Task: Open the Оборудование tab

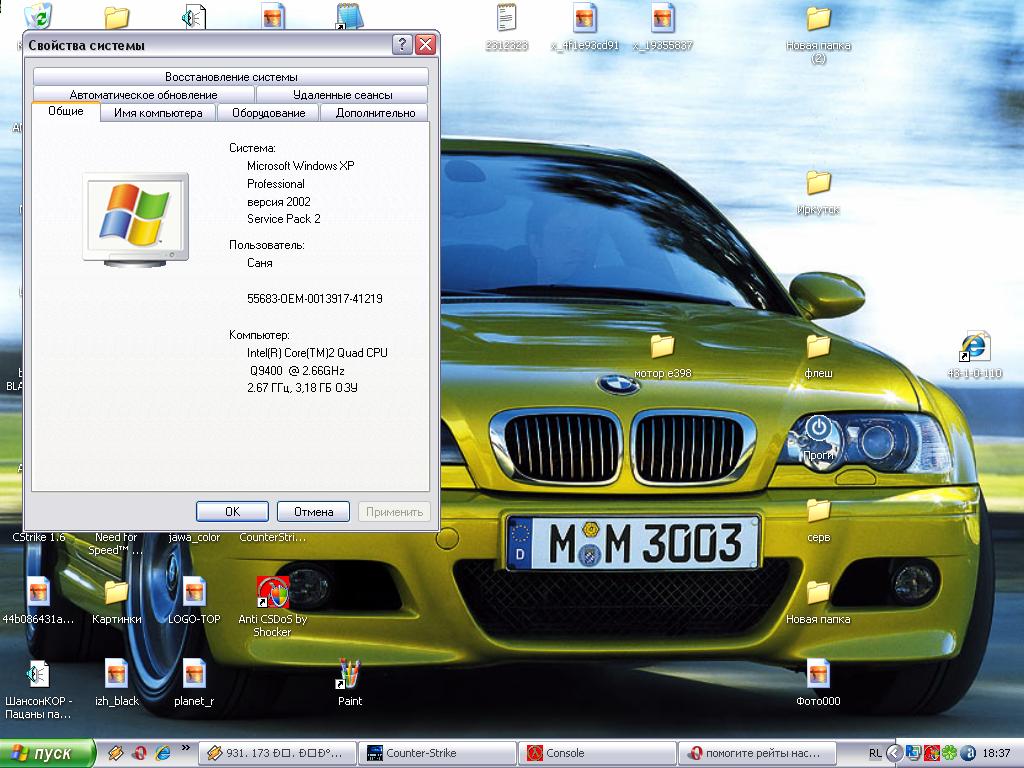Action: coord(268,113)
